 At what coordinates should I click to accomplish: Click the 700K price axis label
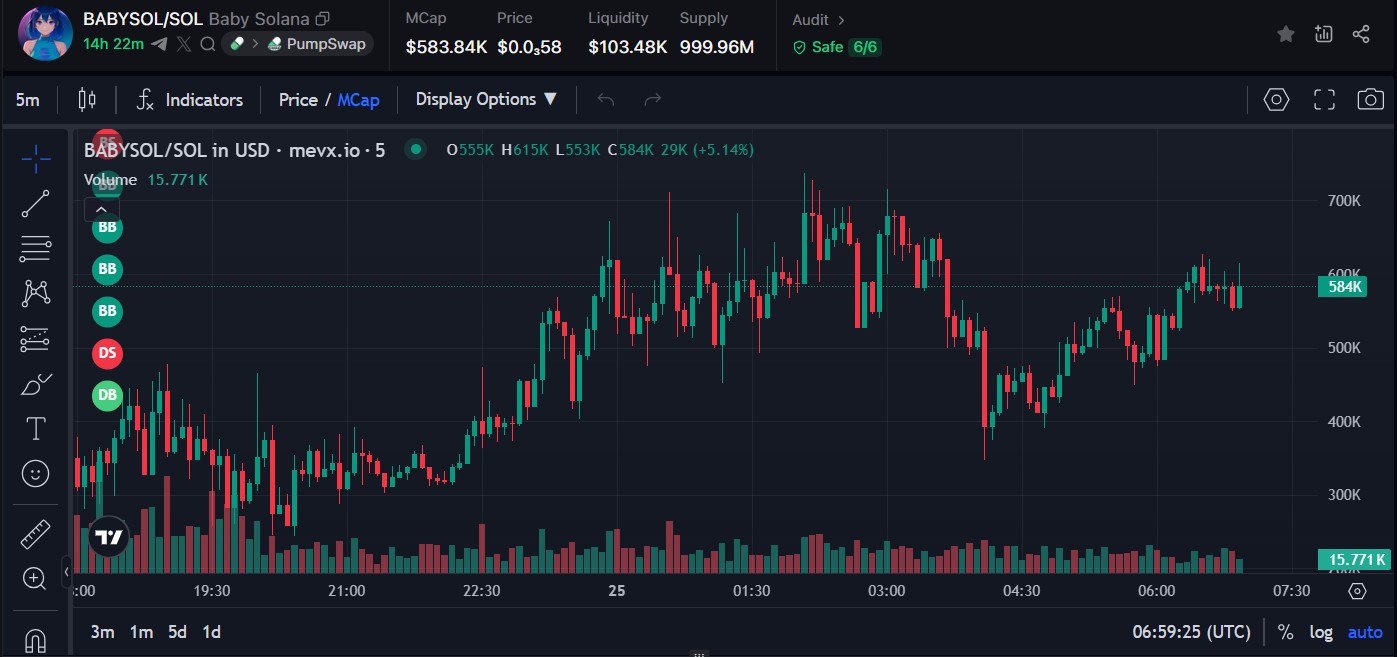point(1343,201)
